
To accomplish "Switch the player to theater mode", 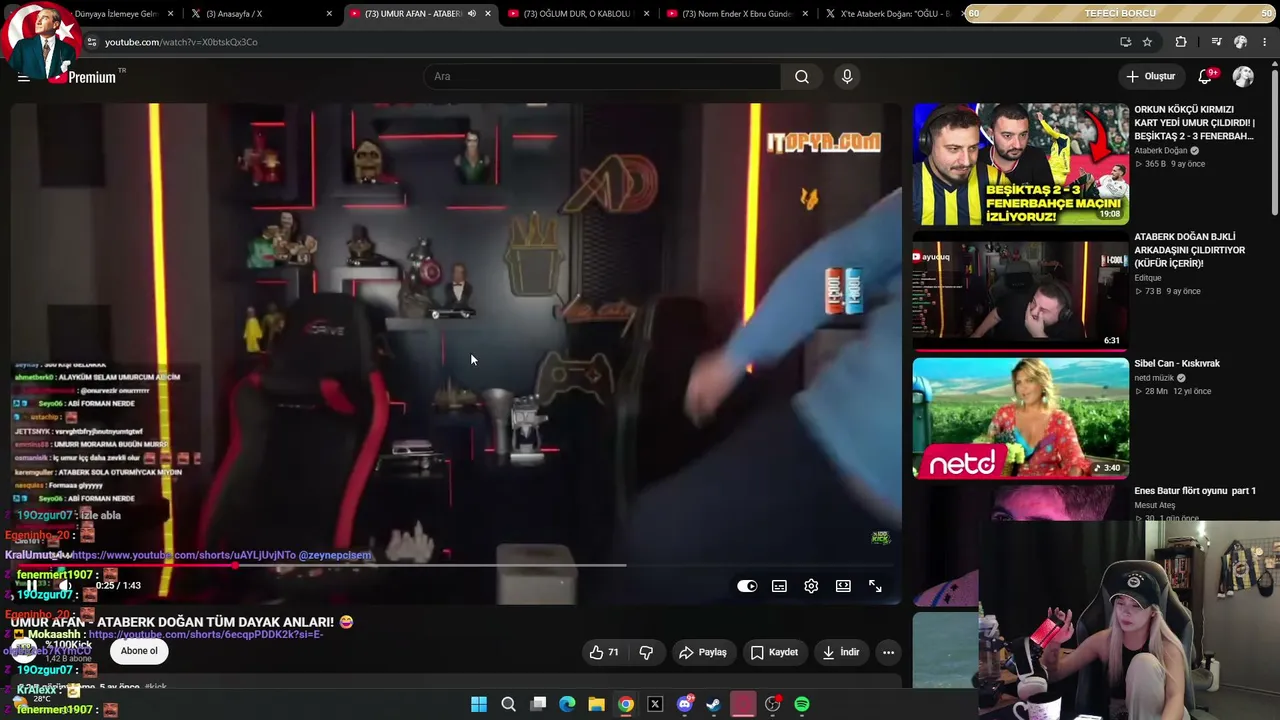I will pyautogui.click(x=843, y=586).
